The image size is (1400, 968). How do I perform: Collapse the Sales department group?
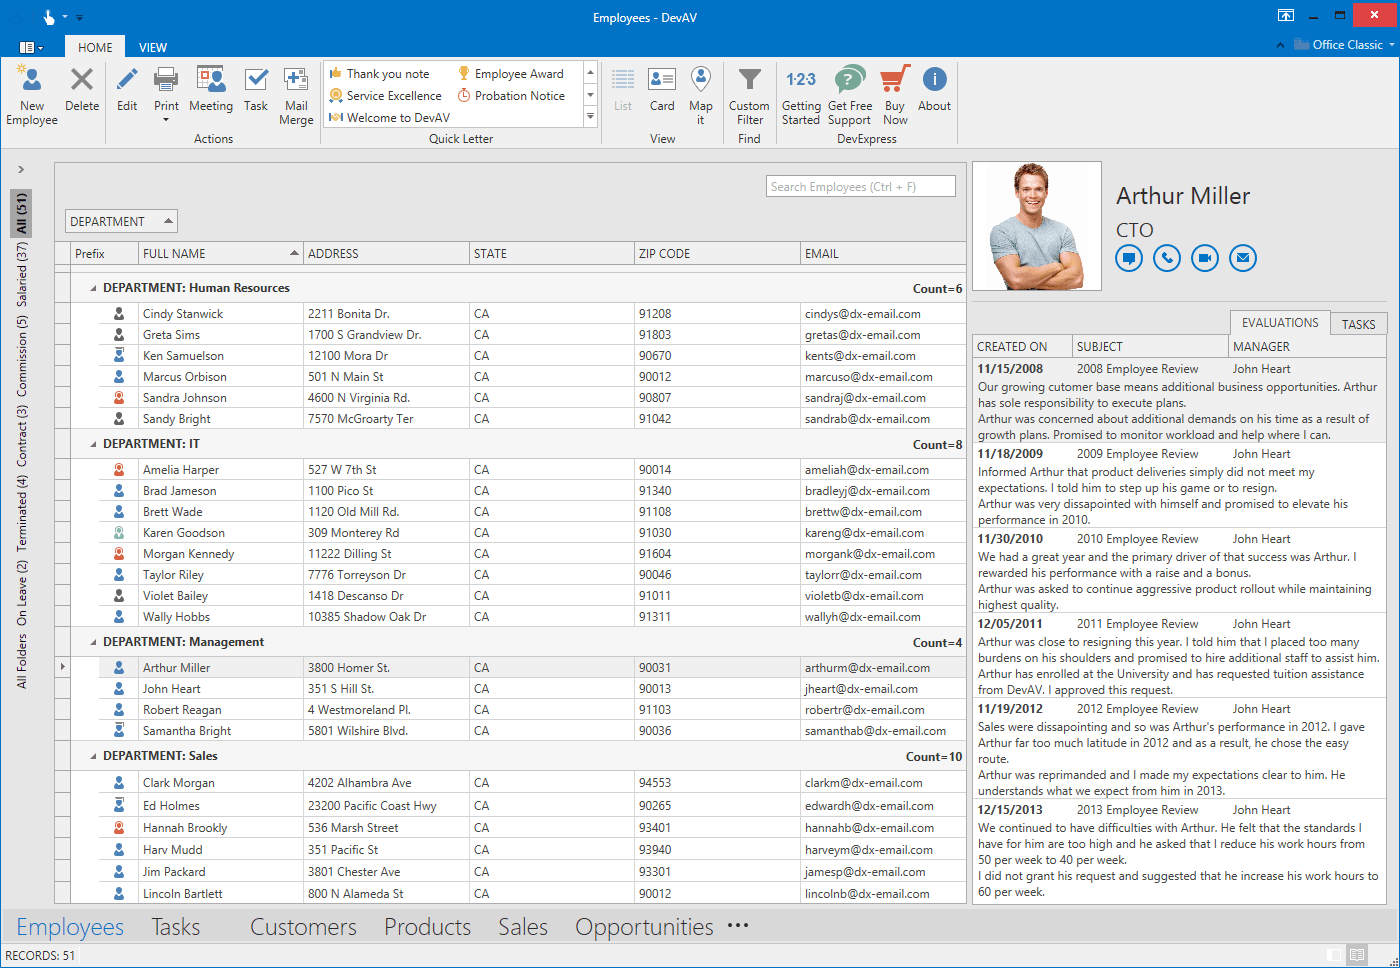coord(94,756)
